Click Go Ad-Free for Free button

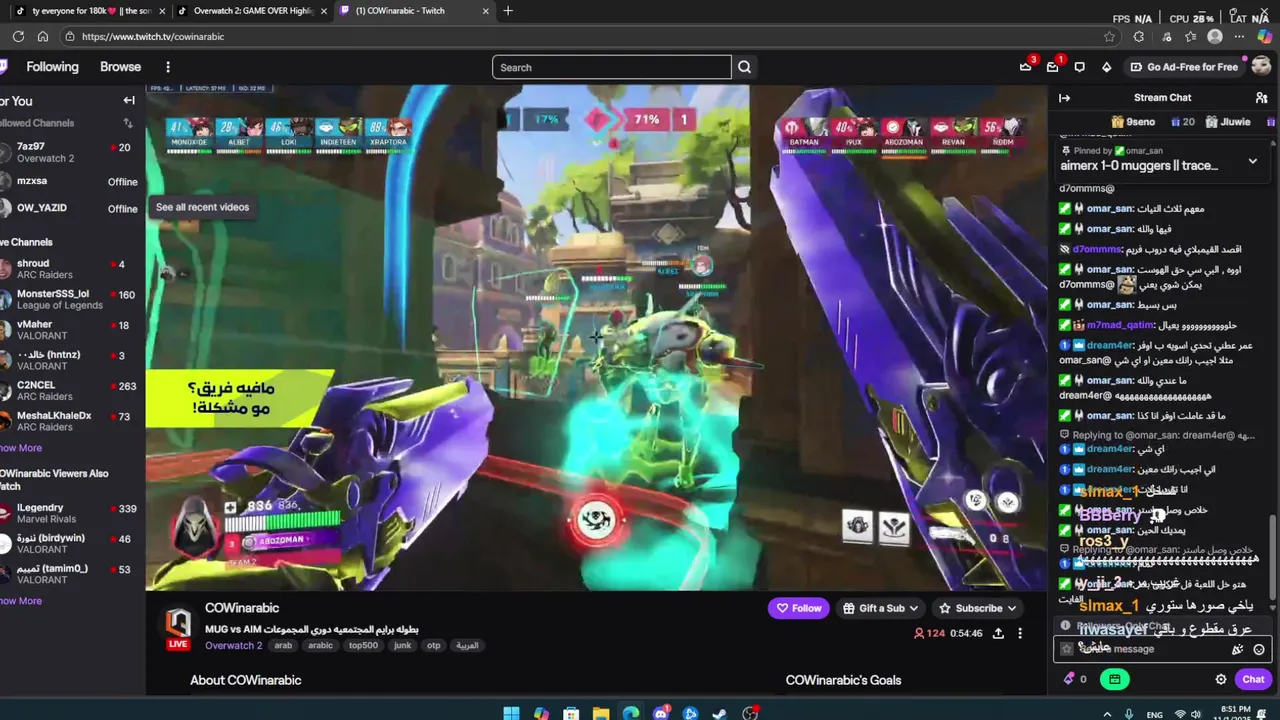(1183, 67)
